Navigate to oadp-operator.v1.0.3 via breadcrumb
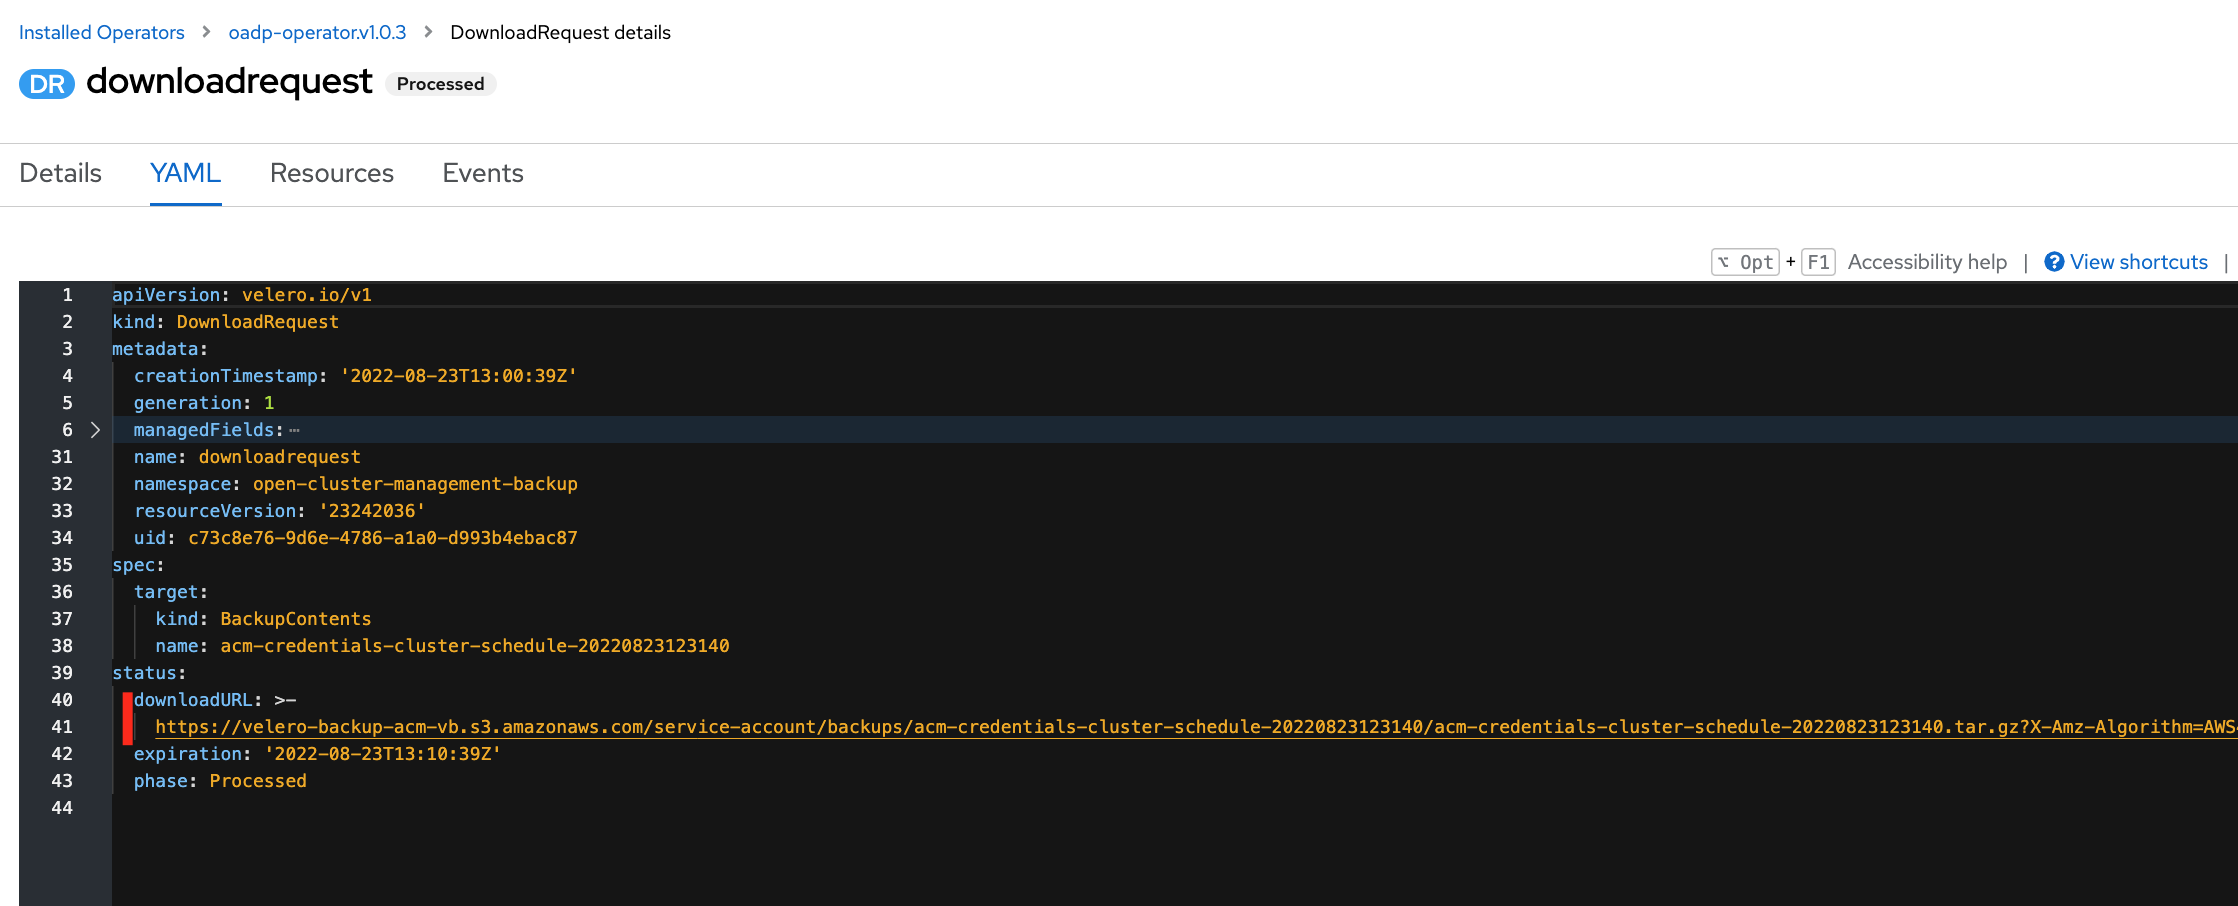Image resolution: width=2238 pixels, height=906 pixels. click(x=317, y=31)
